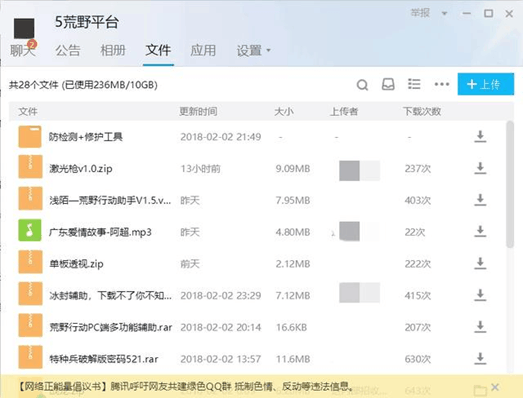Click the 9.09MB size value
This screenshot has width=523, height=398.
[x=293, y=168]
